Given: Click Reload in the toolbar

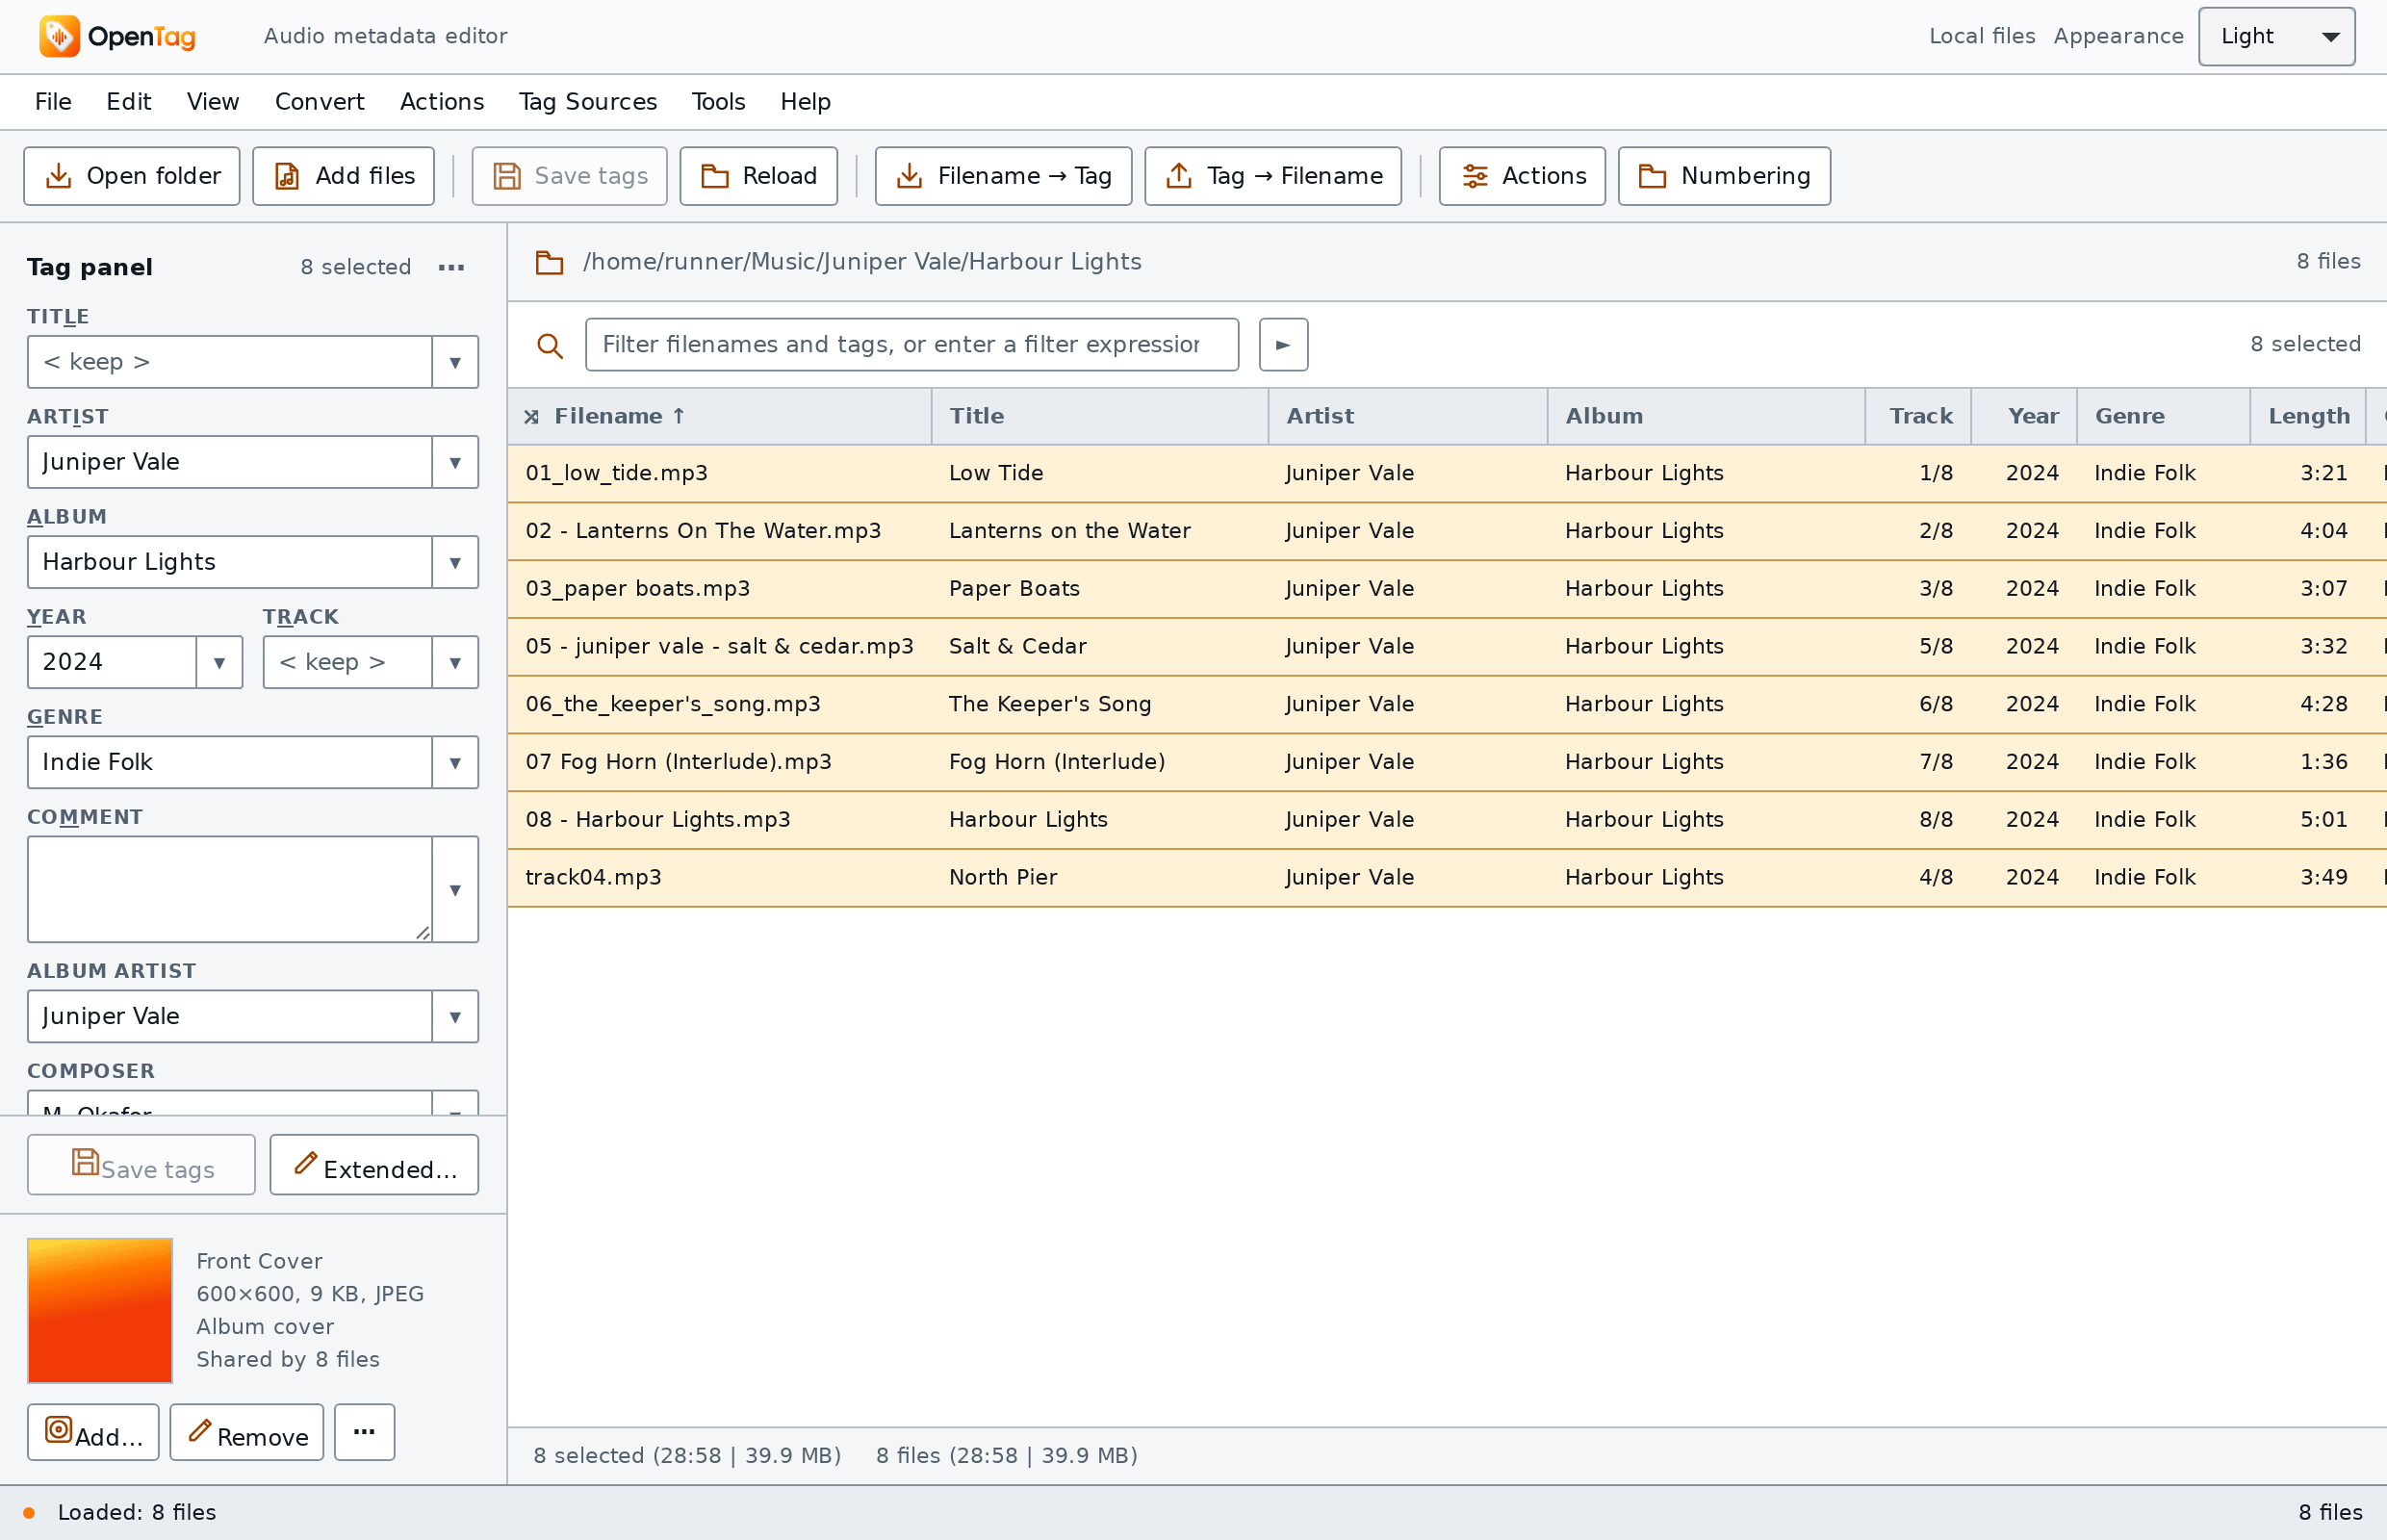Looking at the screenshot, I should click(758, 176).
